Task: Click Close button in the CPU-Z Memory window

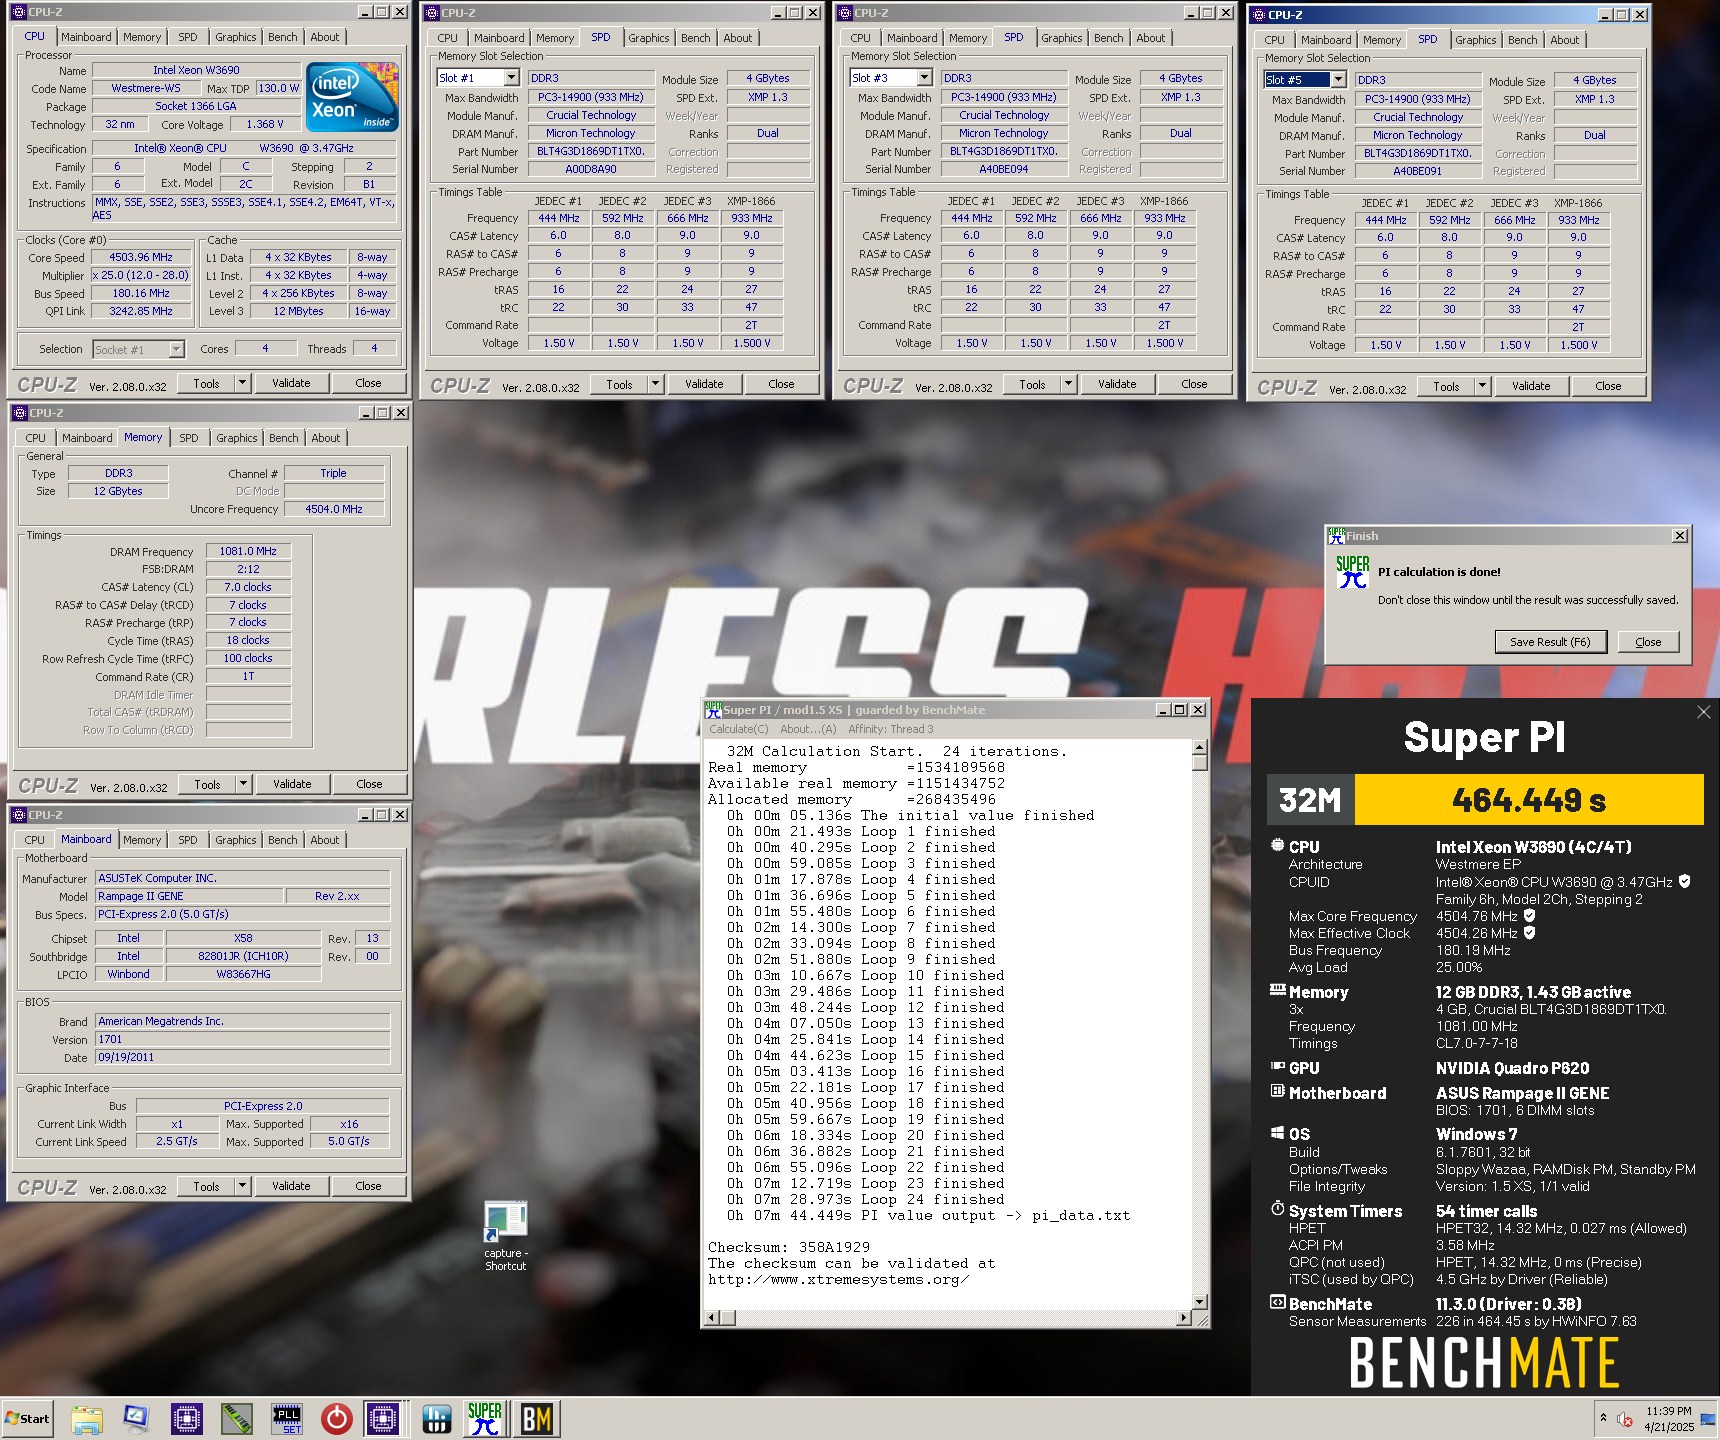Action: tap(369, 784)
